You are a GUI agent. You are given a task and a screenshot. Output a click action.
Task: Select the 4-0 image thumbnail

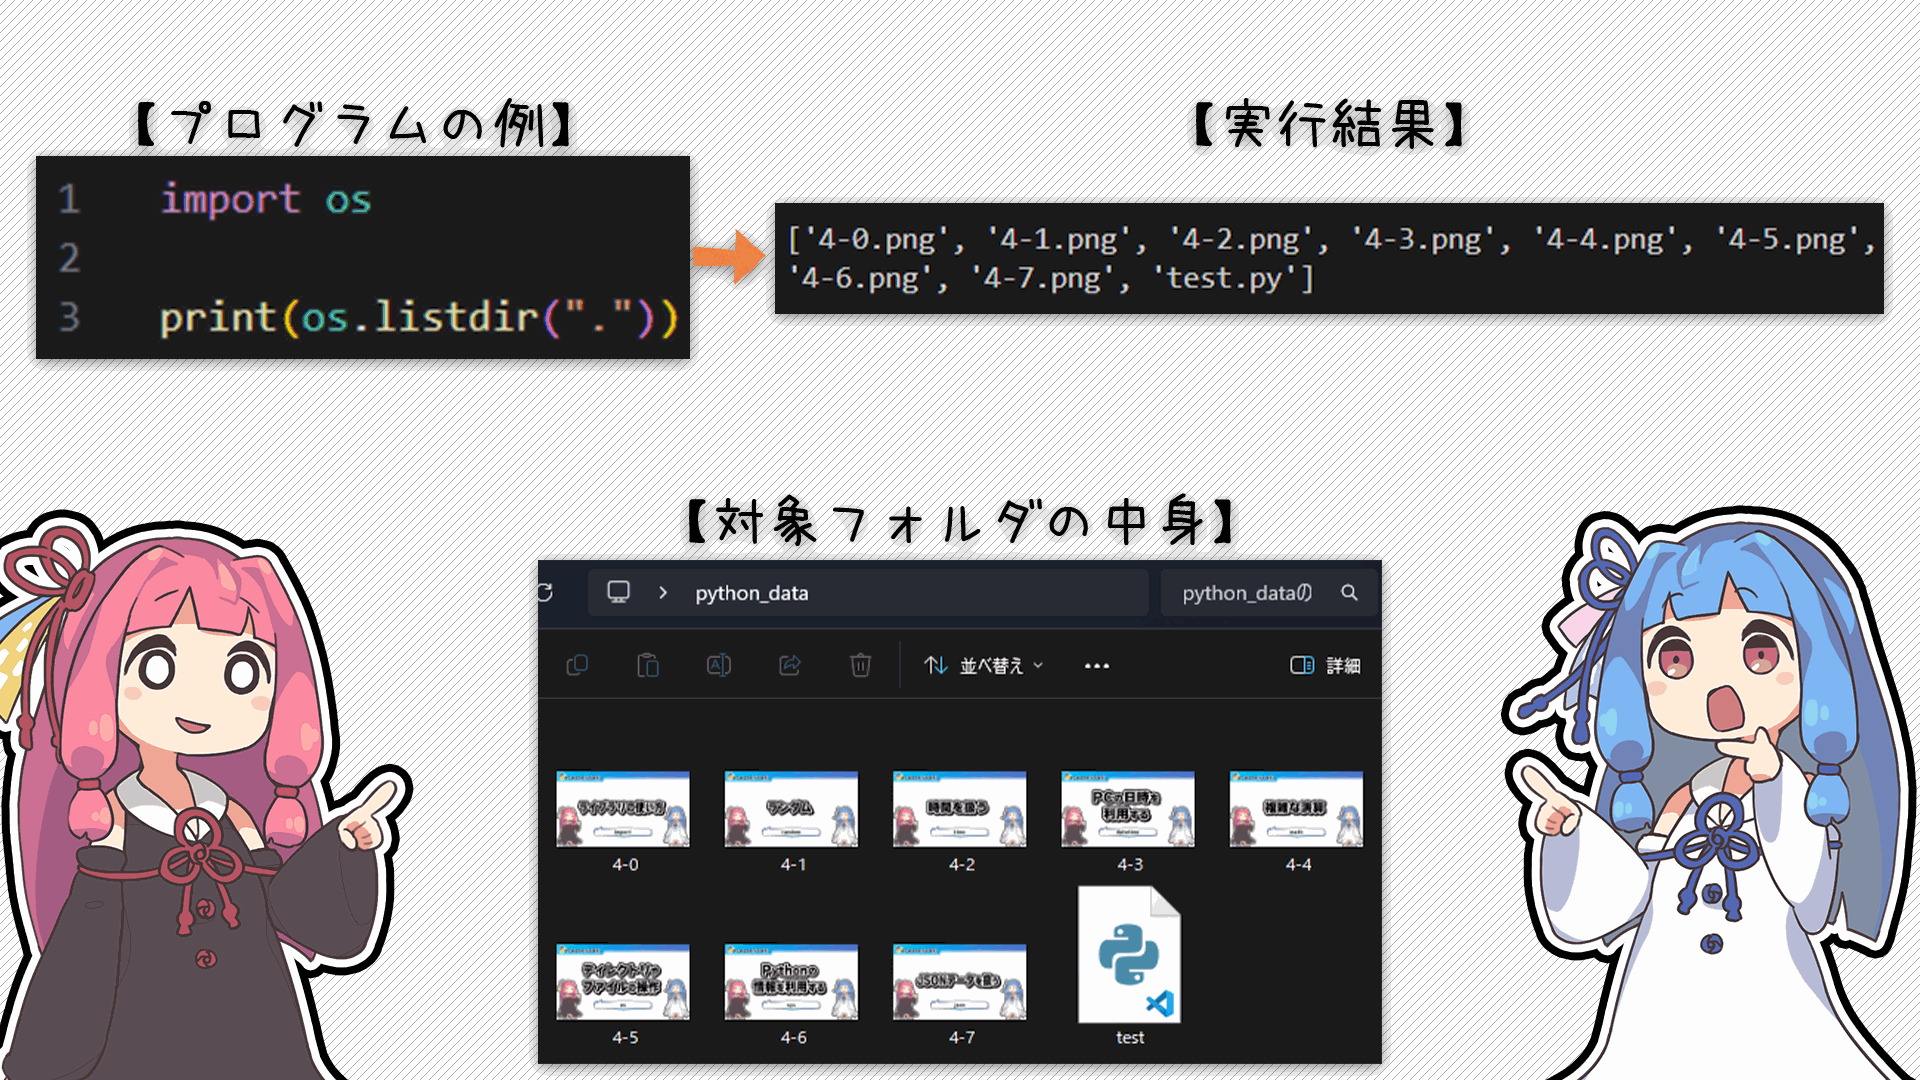pyautogui.click(x=623, y=809)
